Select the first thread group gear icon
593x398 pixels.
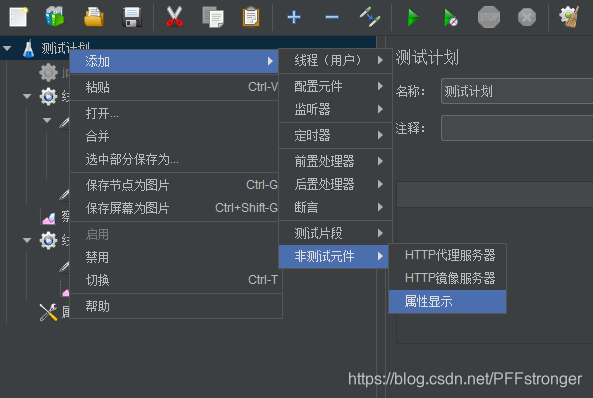pos(48,96)
